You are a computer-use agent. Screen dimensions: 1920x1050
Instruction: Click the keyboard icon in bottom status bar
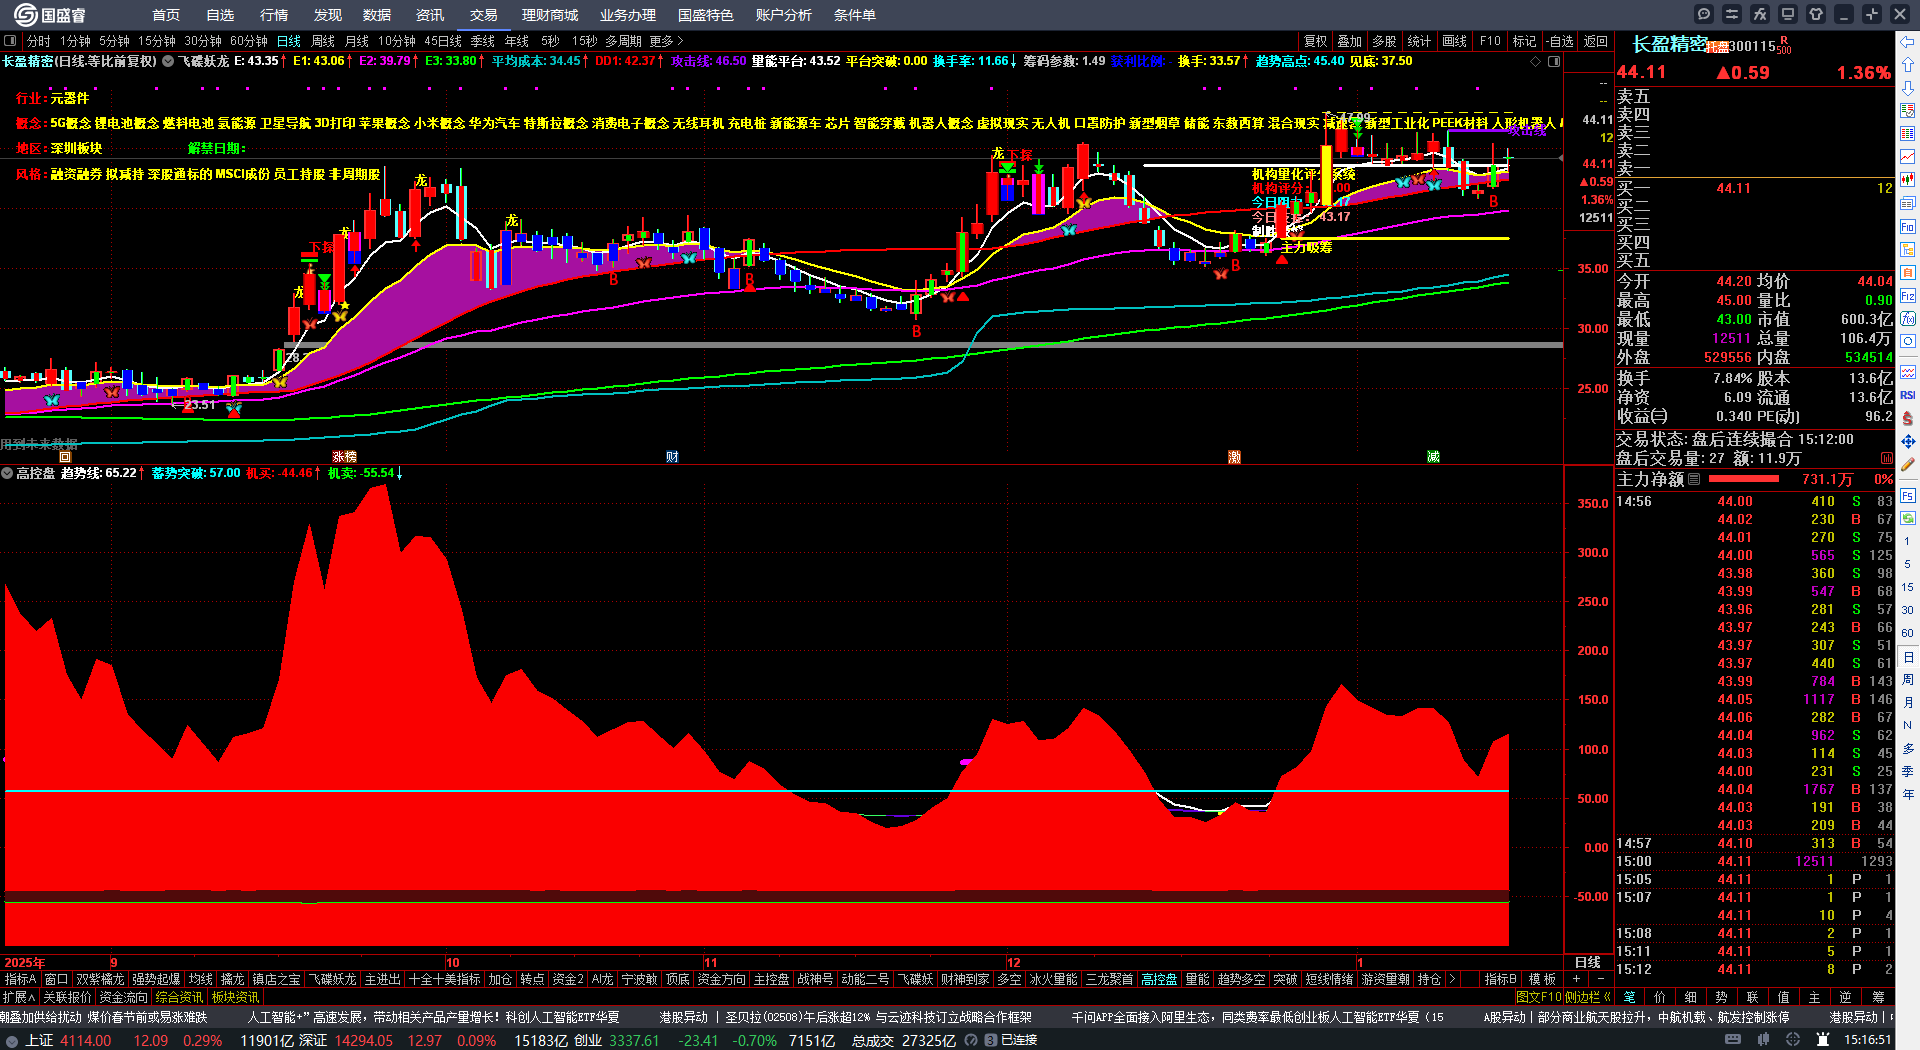[x=1733, y=1040]
